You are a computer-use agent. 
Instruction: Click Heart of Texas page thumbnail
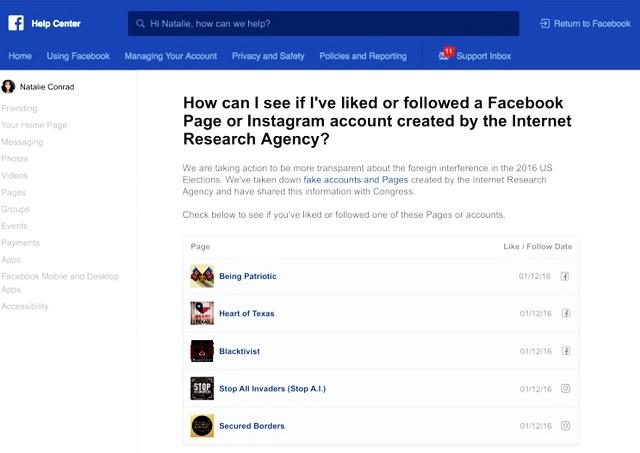202,313
